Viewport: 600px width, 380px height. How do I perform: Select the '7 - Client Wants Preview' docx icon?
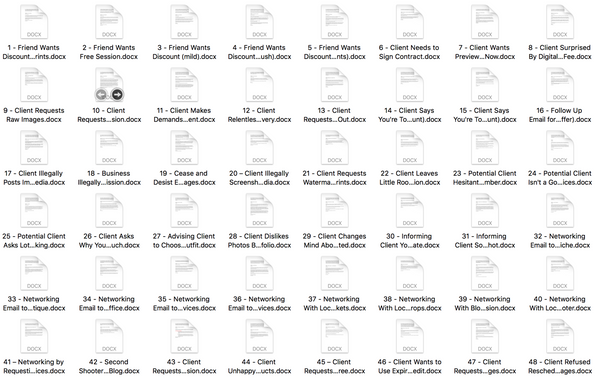pyautogui.click(x=485, y=22)
